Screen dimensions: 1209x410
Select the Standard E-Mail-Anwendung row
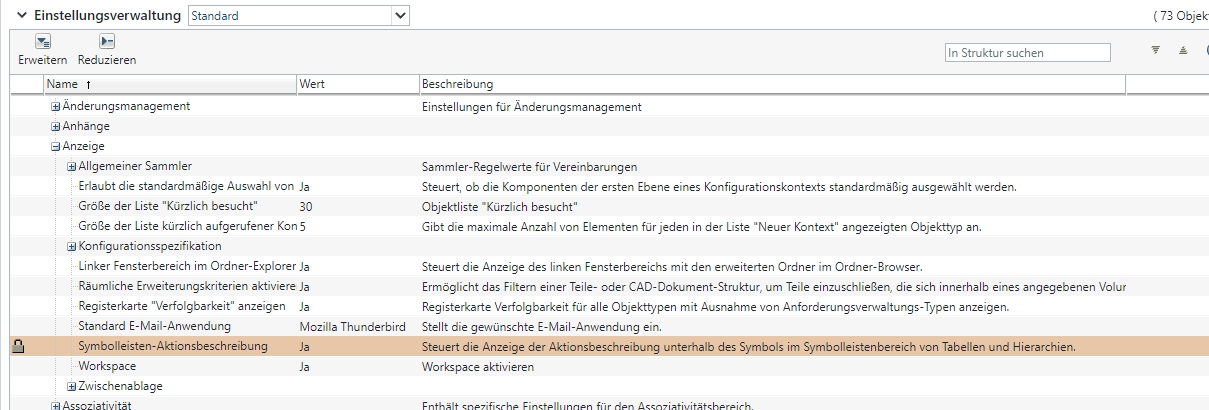[x=154, y=327]
